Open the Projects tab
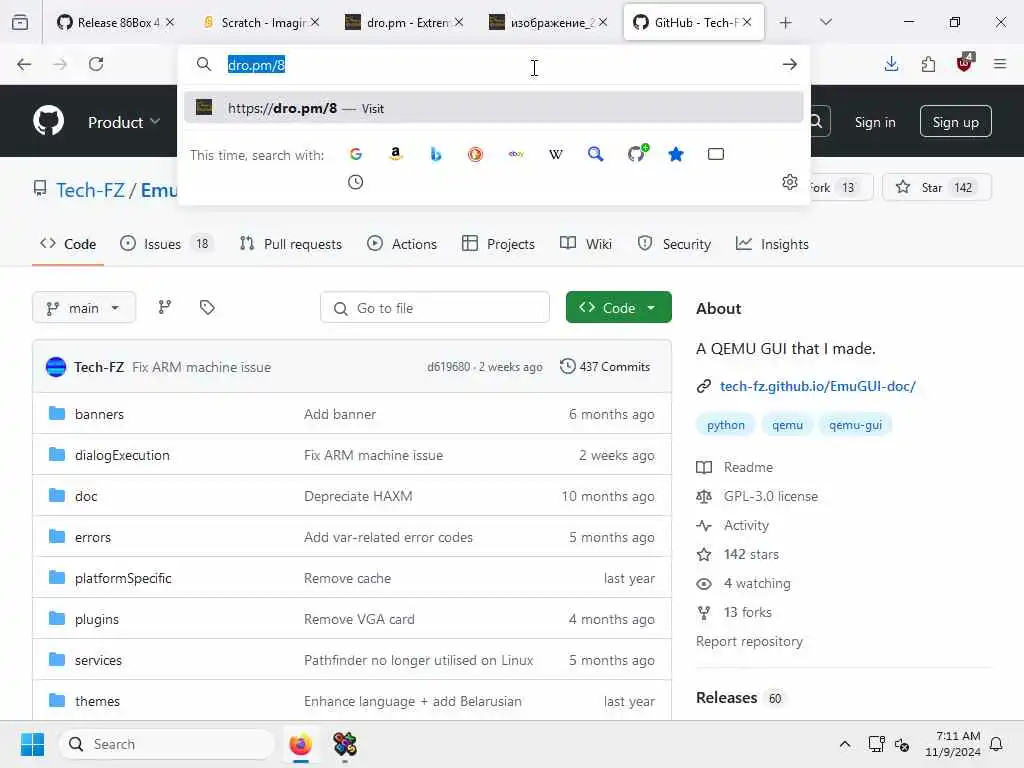The image size is (1024, 768). (x=498, y=244)
